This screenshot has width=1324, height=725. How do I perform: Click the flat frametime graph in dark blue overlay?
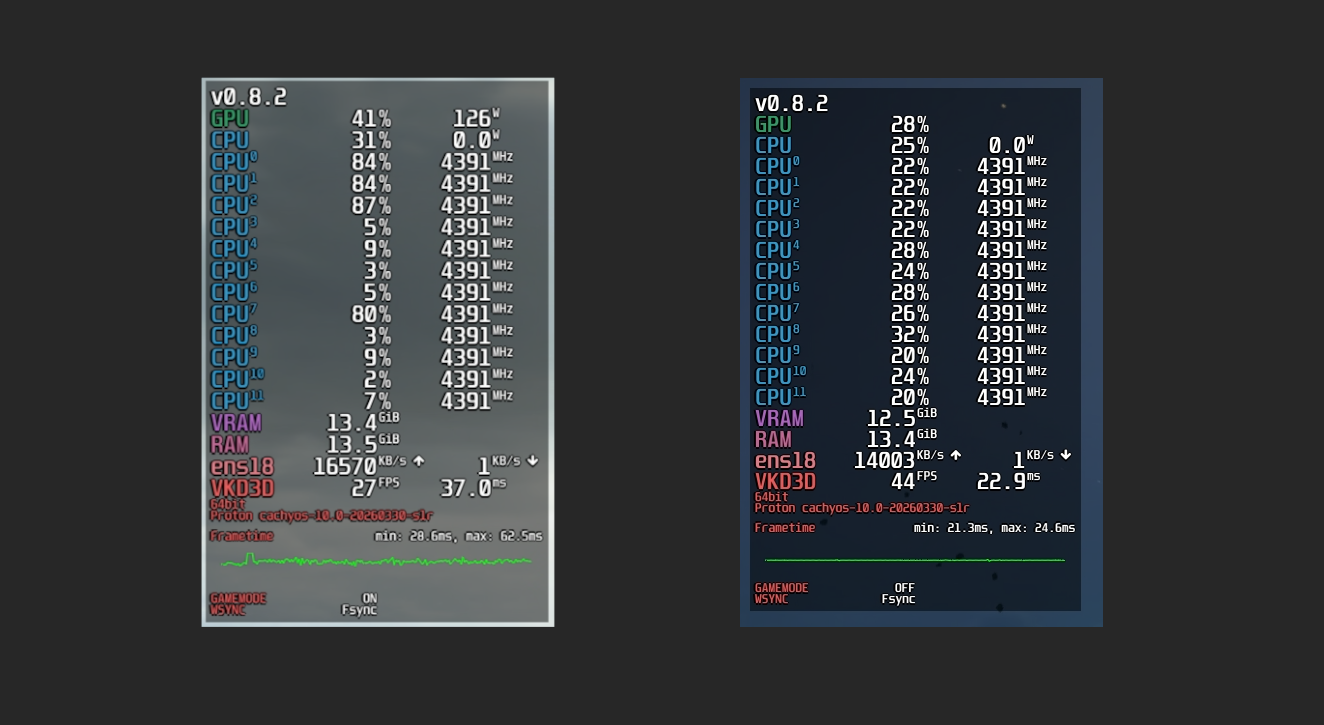[914, 560]
